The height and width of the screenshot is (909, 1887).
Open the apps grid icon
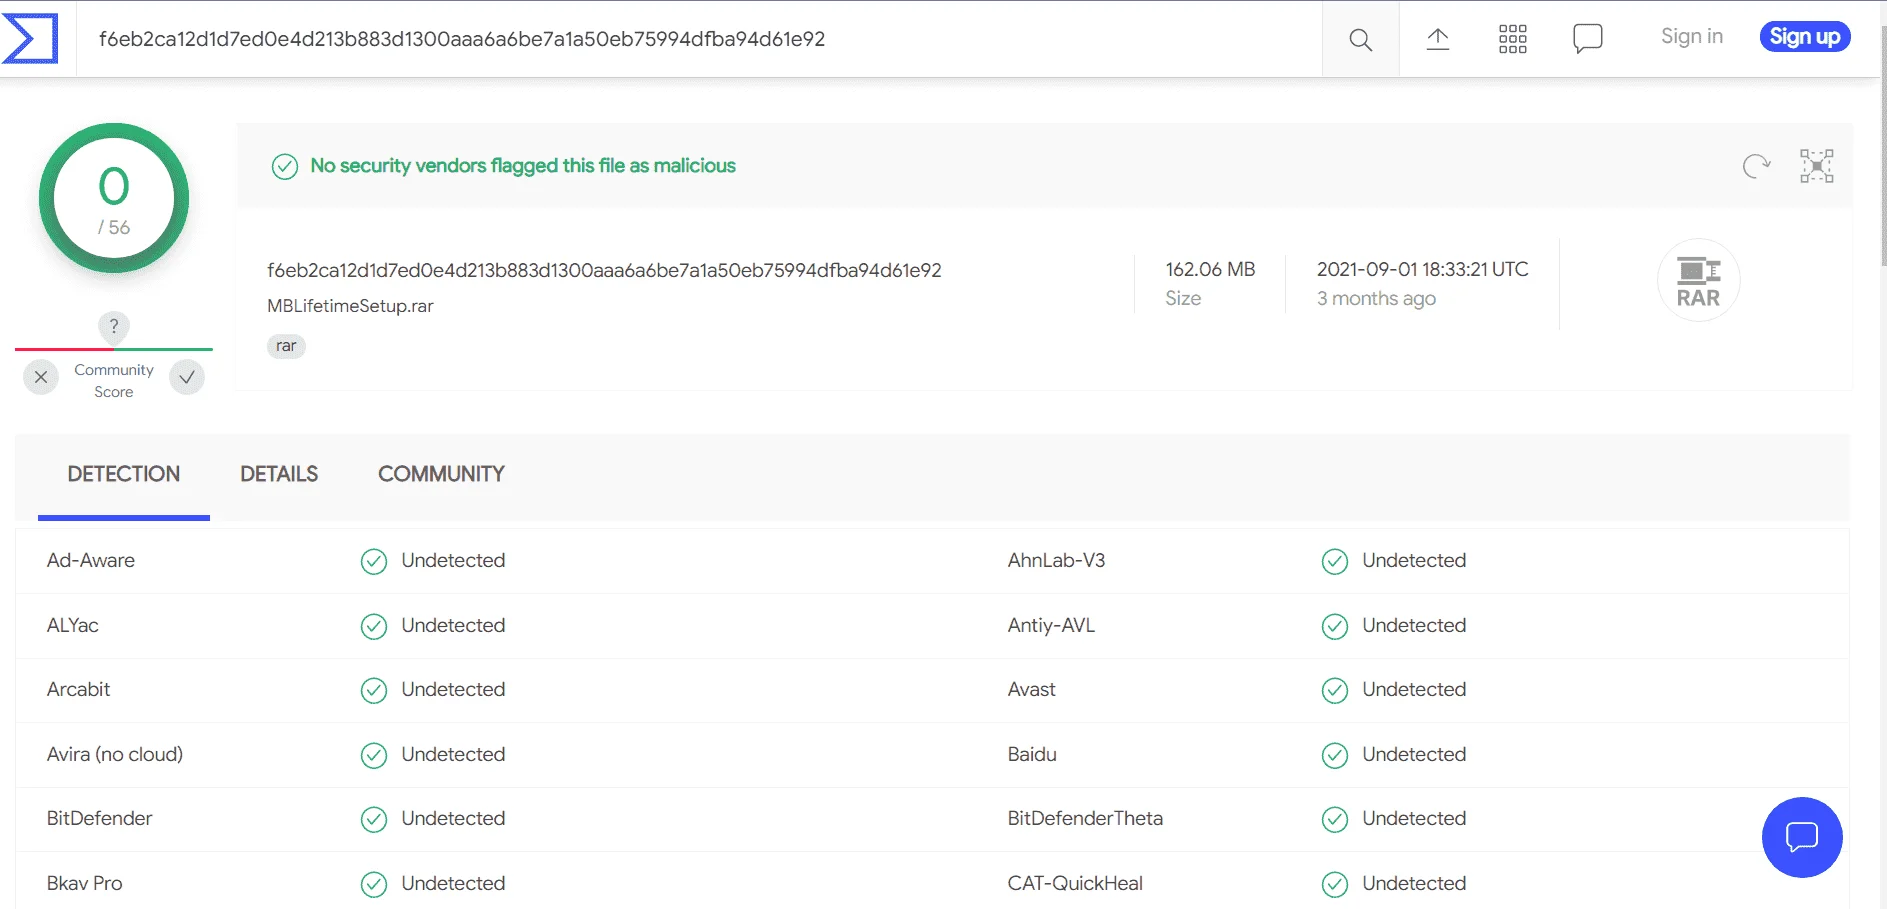coord(1512,39)
